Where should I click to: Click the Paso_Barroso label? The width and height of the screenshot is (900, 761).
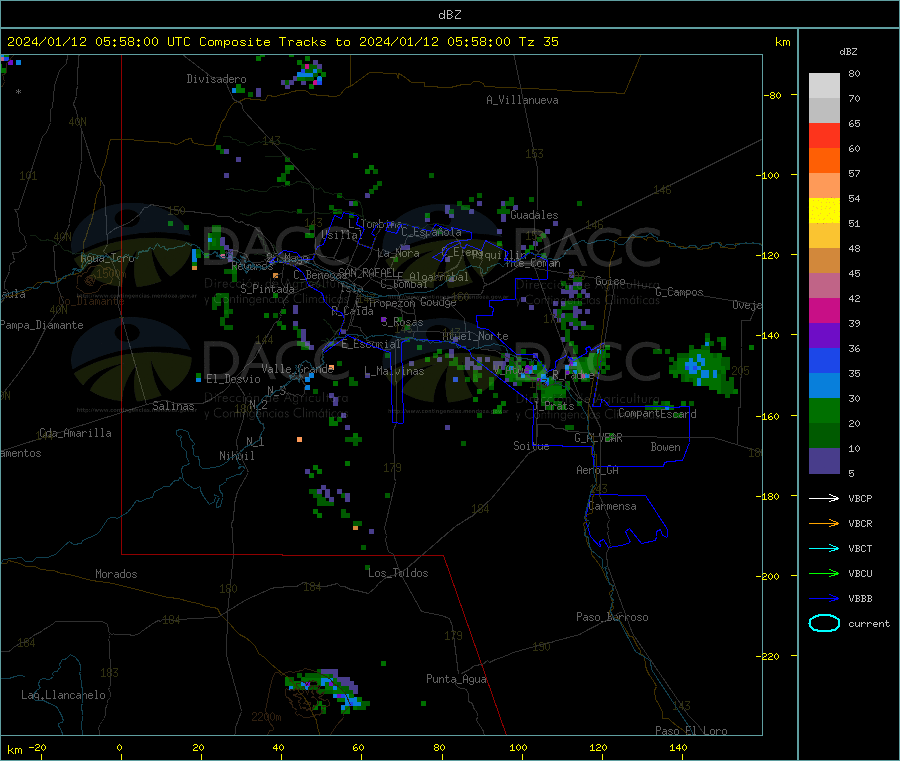tap(612, 617)
